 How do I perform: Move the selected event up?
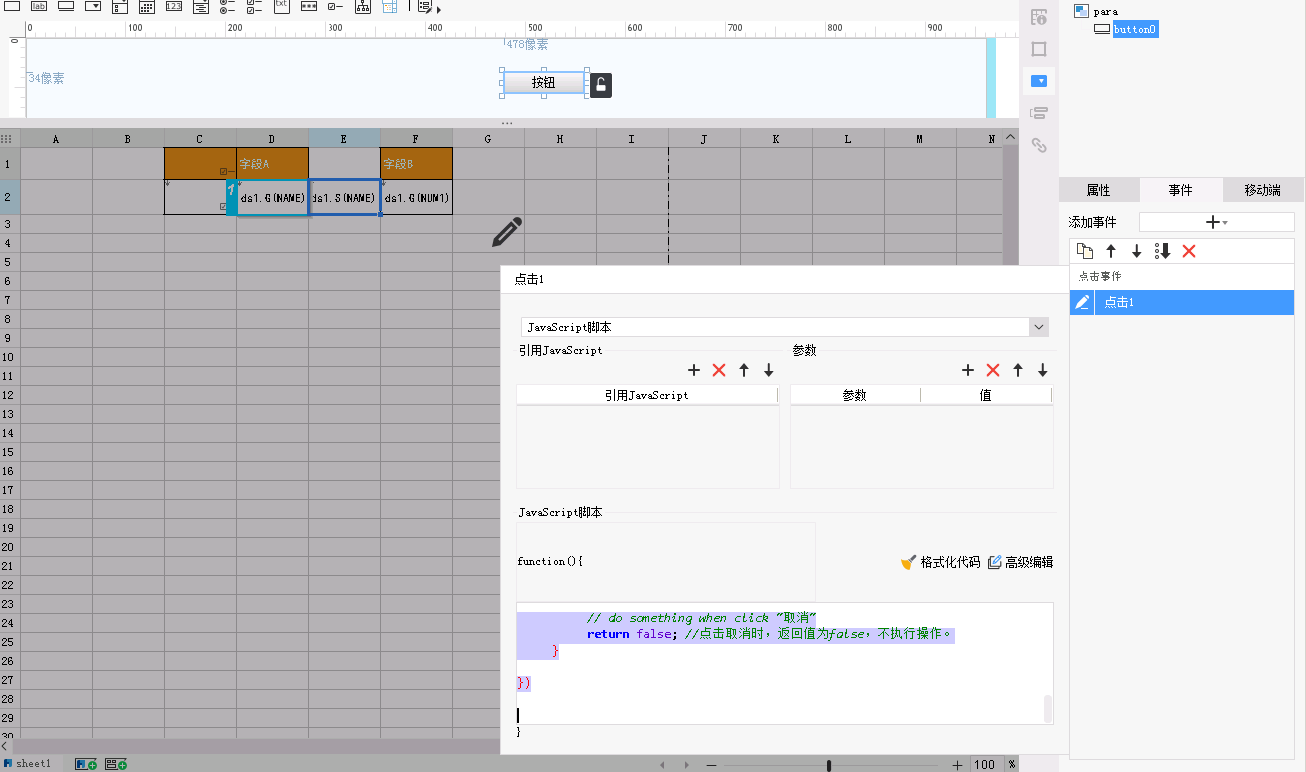pyautogui.click(x=1111, y=251)
